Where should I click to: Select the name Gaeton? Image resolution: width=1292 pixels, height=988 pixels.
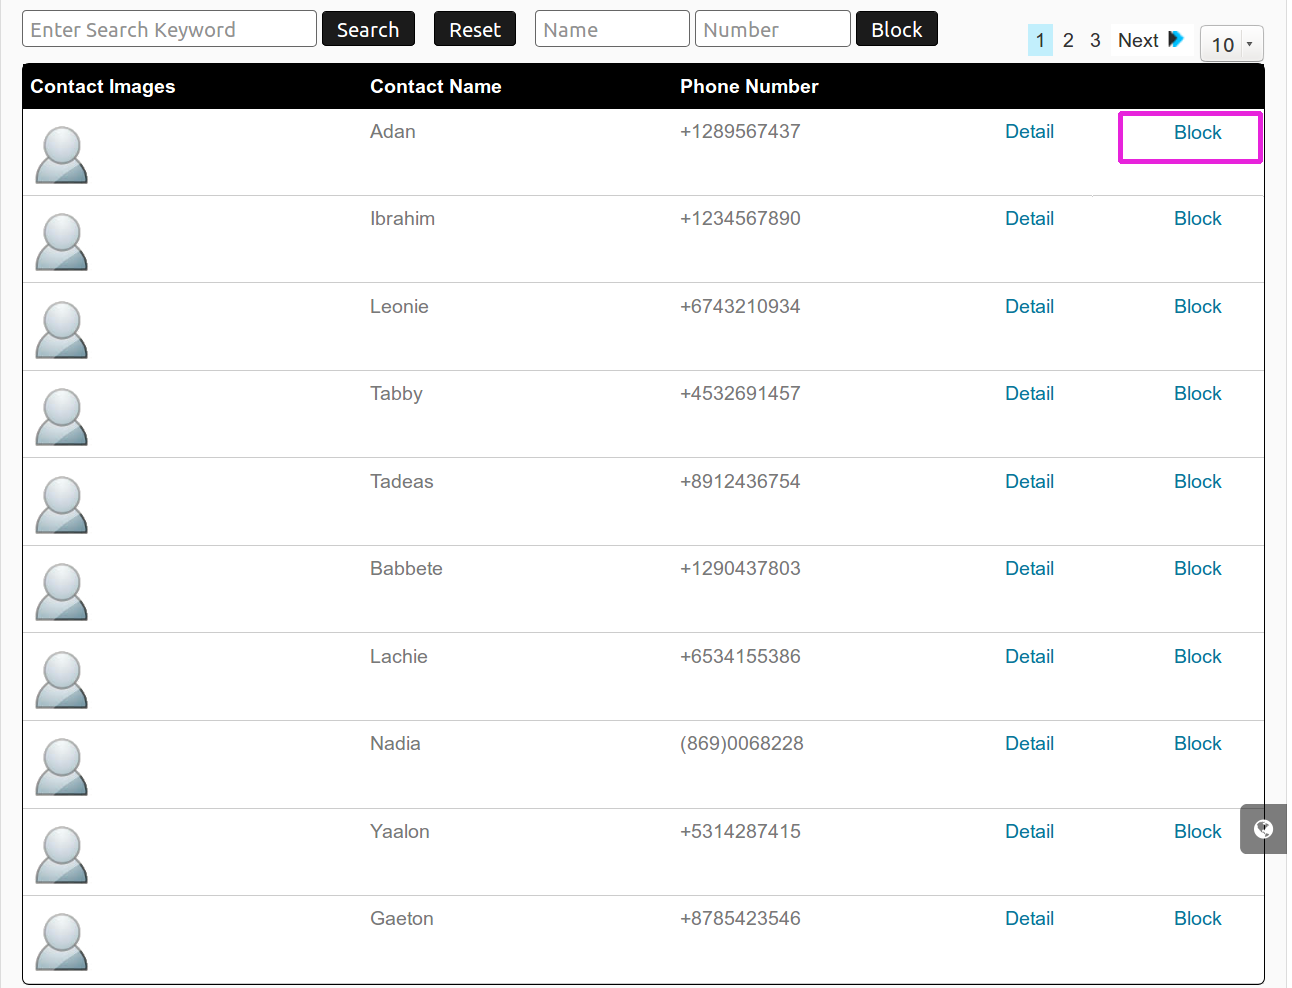click(x=401, y=919)
